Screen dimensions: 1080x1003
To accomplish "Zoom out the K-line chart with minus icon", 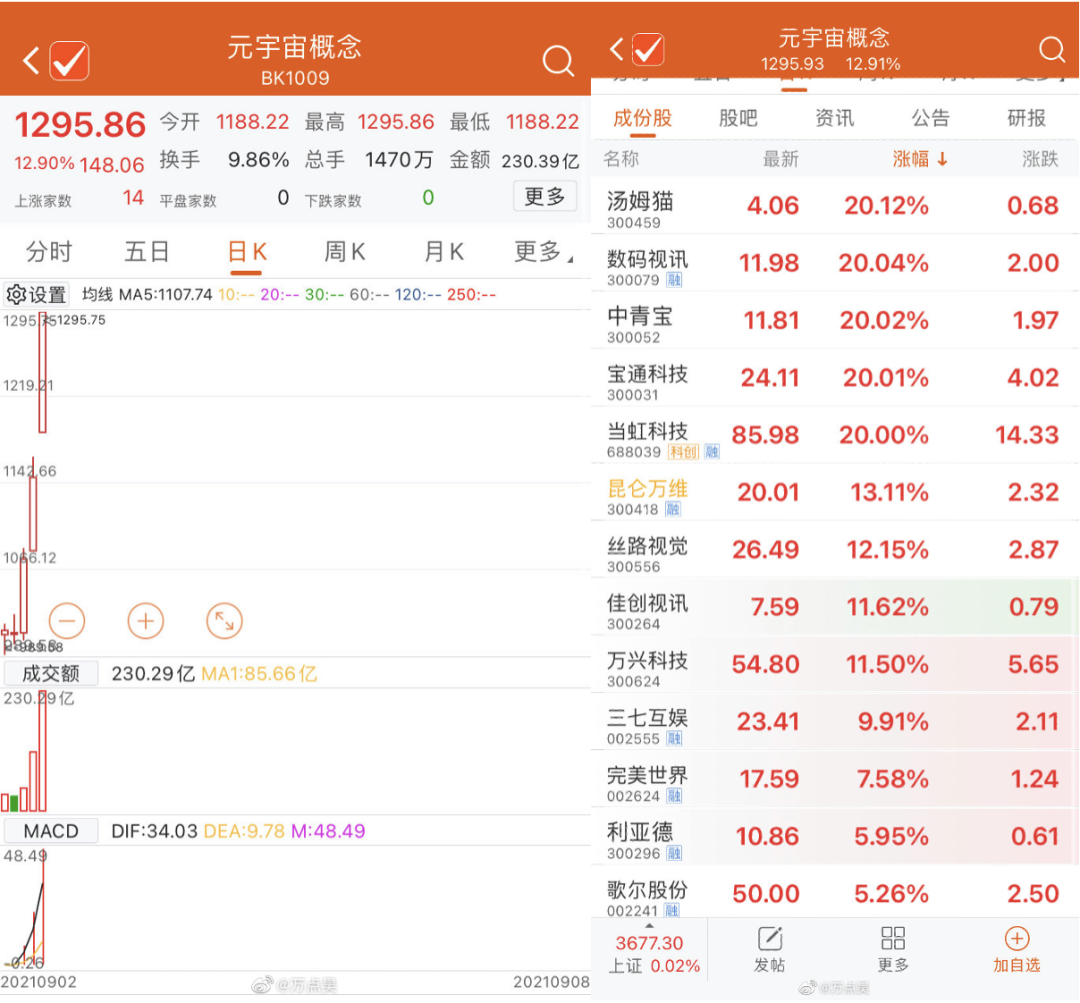I will [x=67, y=621].
